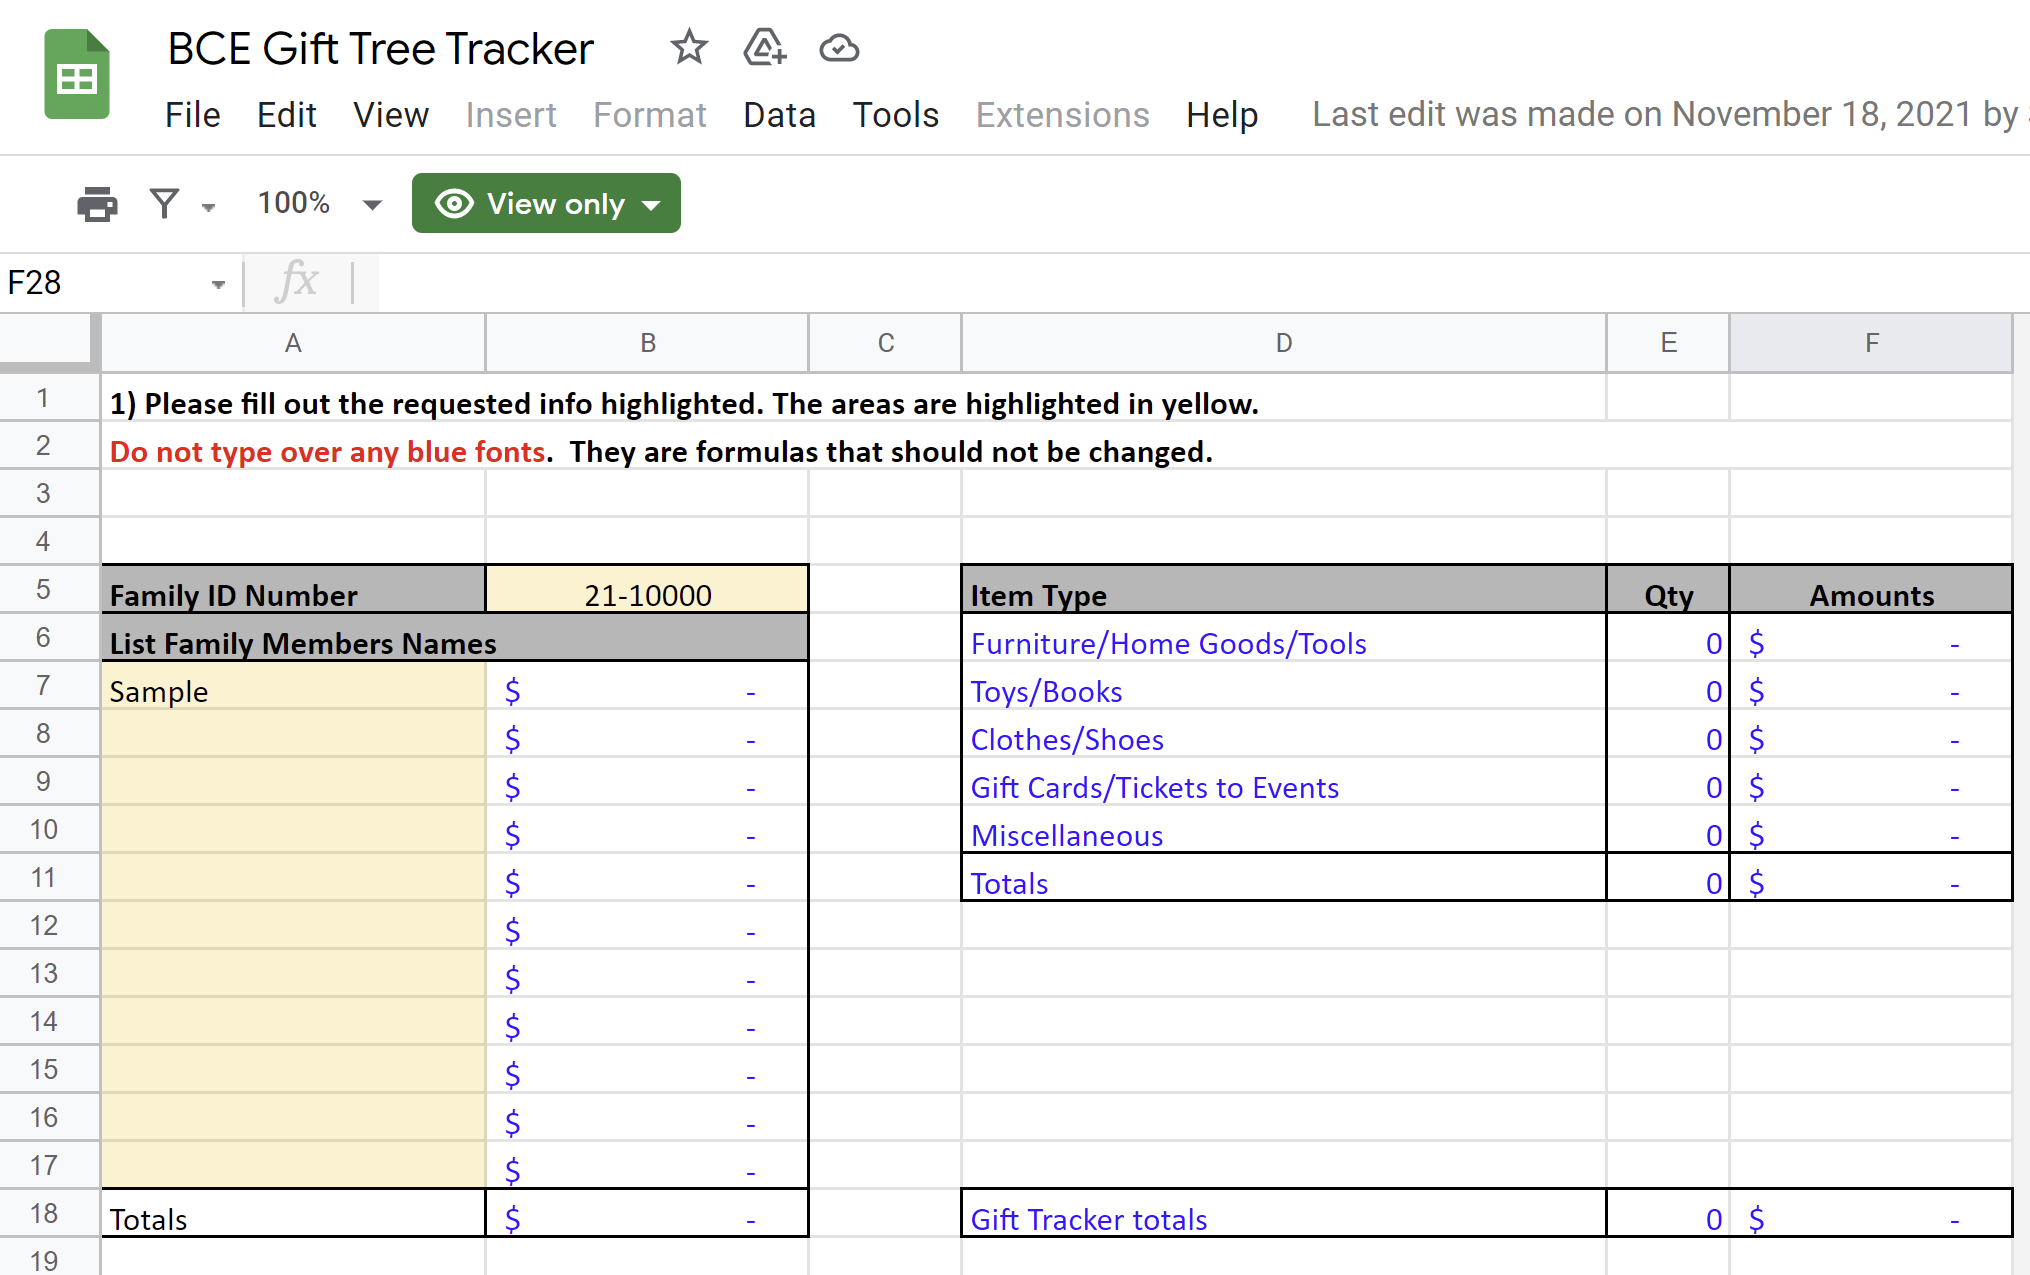
Task: Click the filter funnel icon
Action: pyautogui.click(x=164, y=204)
